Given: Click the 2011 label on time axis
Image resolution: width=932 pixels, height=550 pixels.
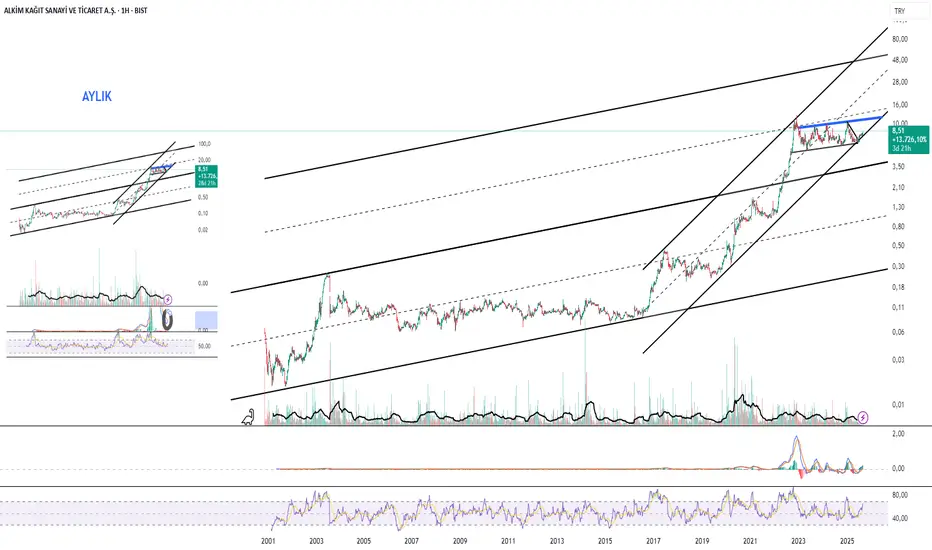Looking at the screenshot, I should pyautogui.click(x=508, y=541).
